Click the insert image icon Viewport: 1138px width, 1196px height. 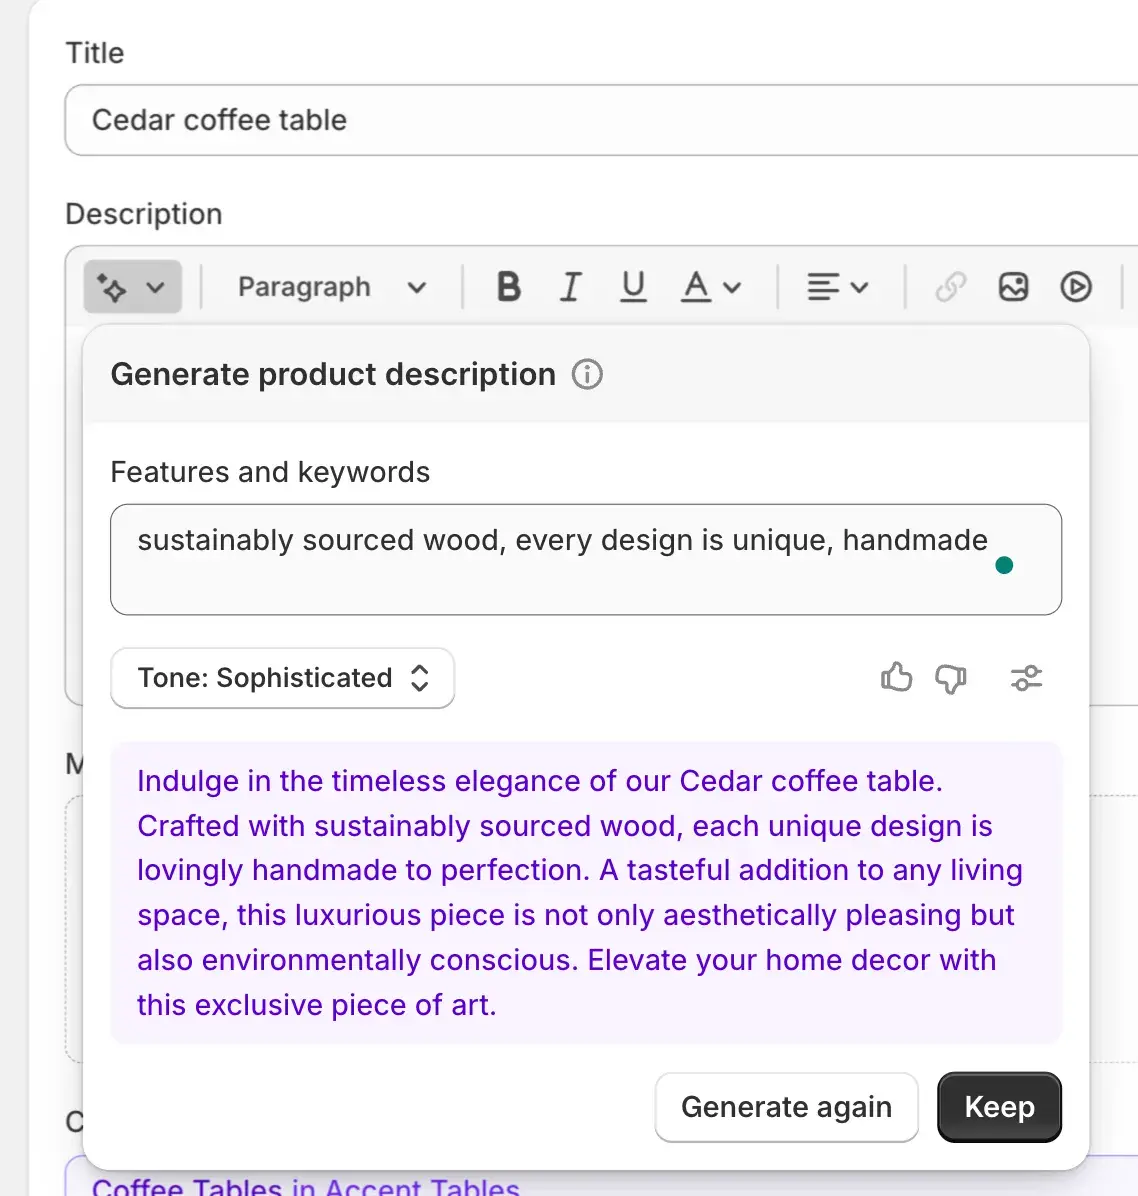coord(1013,288)
